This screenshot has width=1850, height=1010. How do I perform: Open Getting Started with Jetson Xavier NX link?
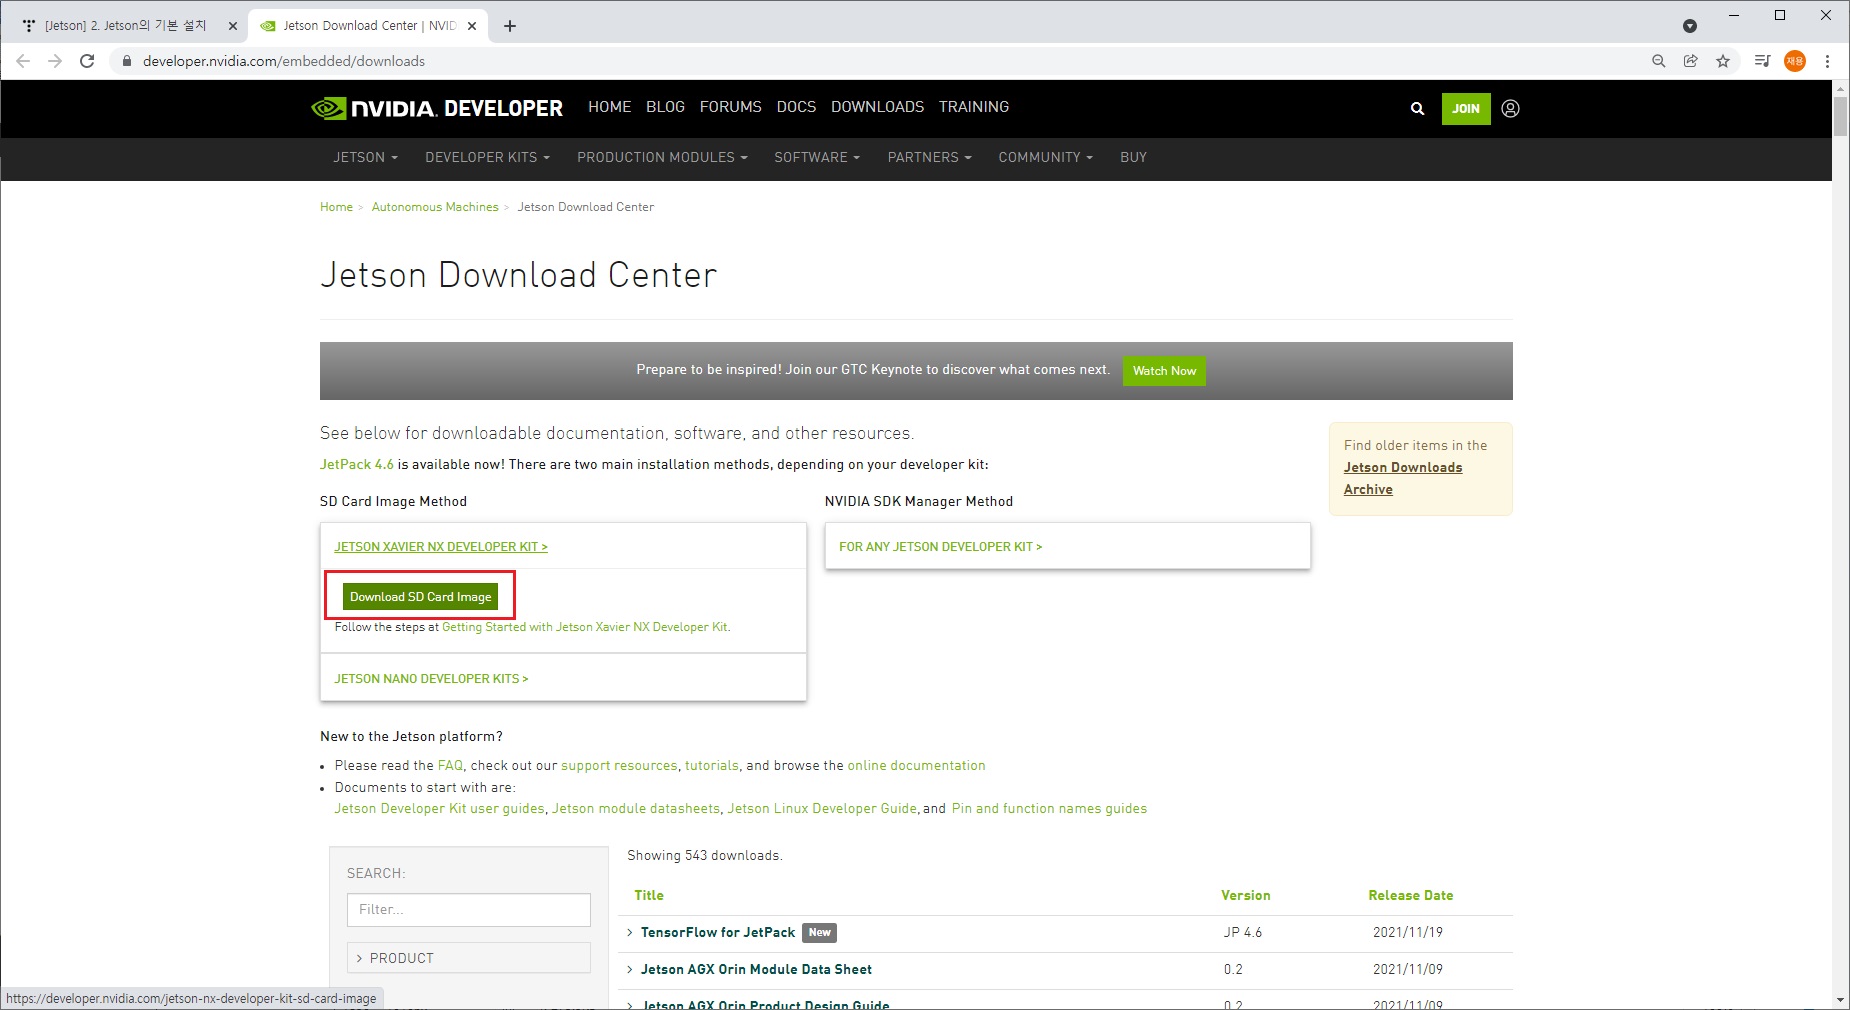(585, 627)
